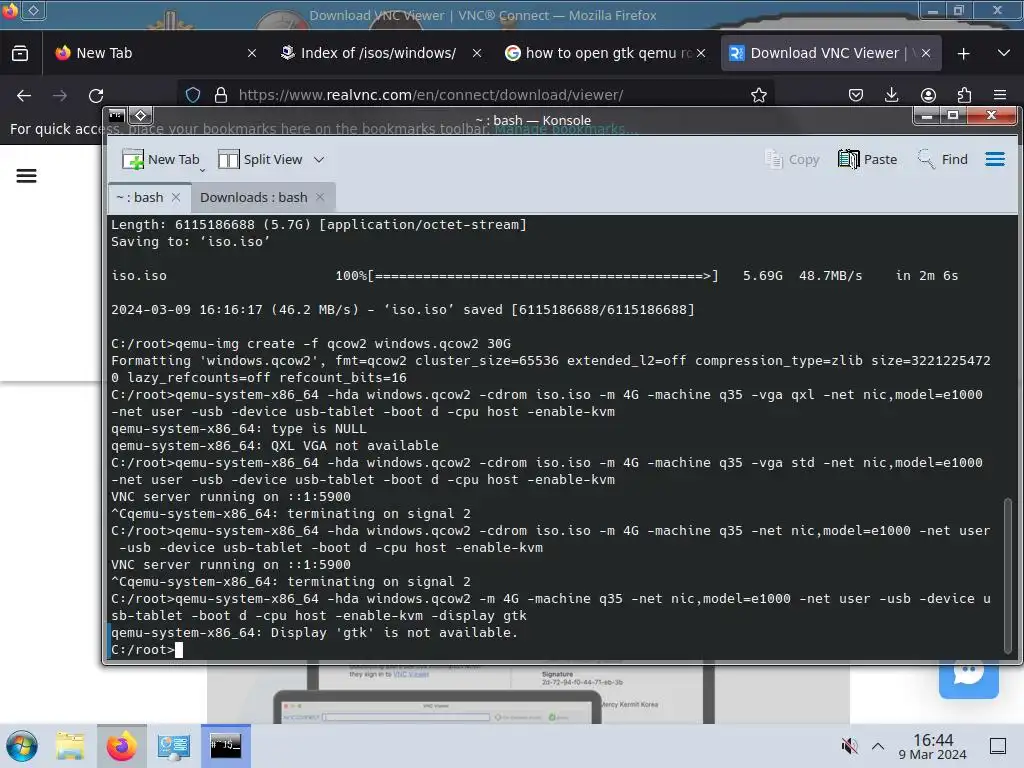Click the terminal prompt line 'C:/root>'
1024x768 pixels.
[143, 650]
